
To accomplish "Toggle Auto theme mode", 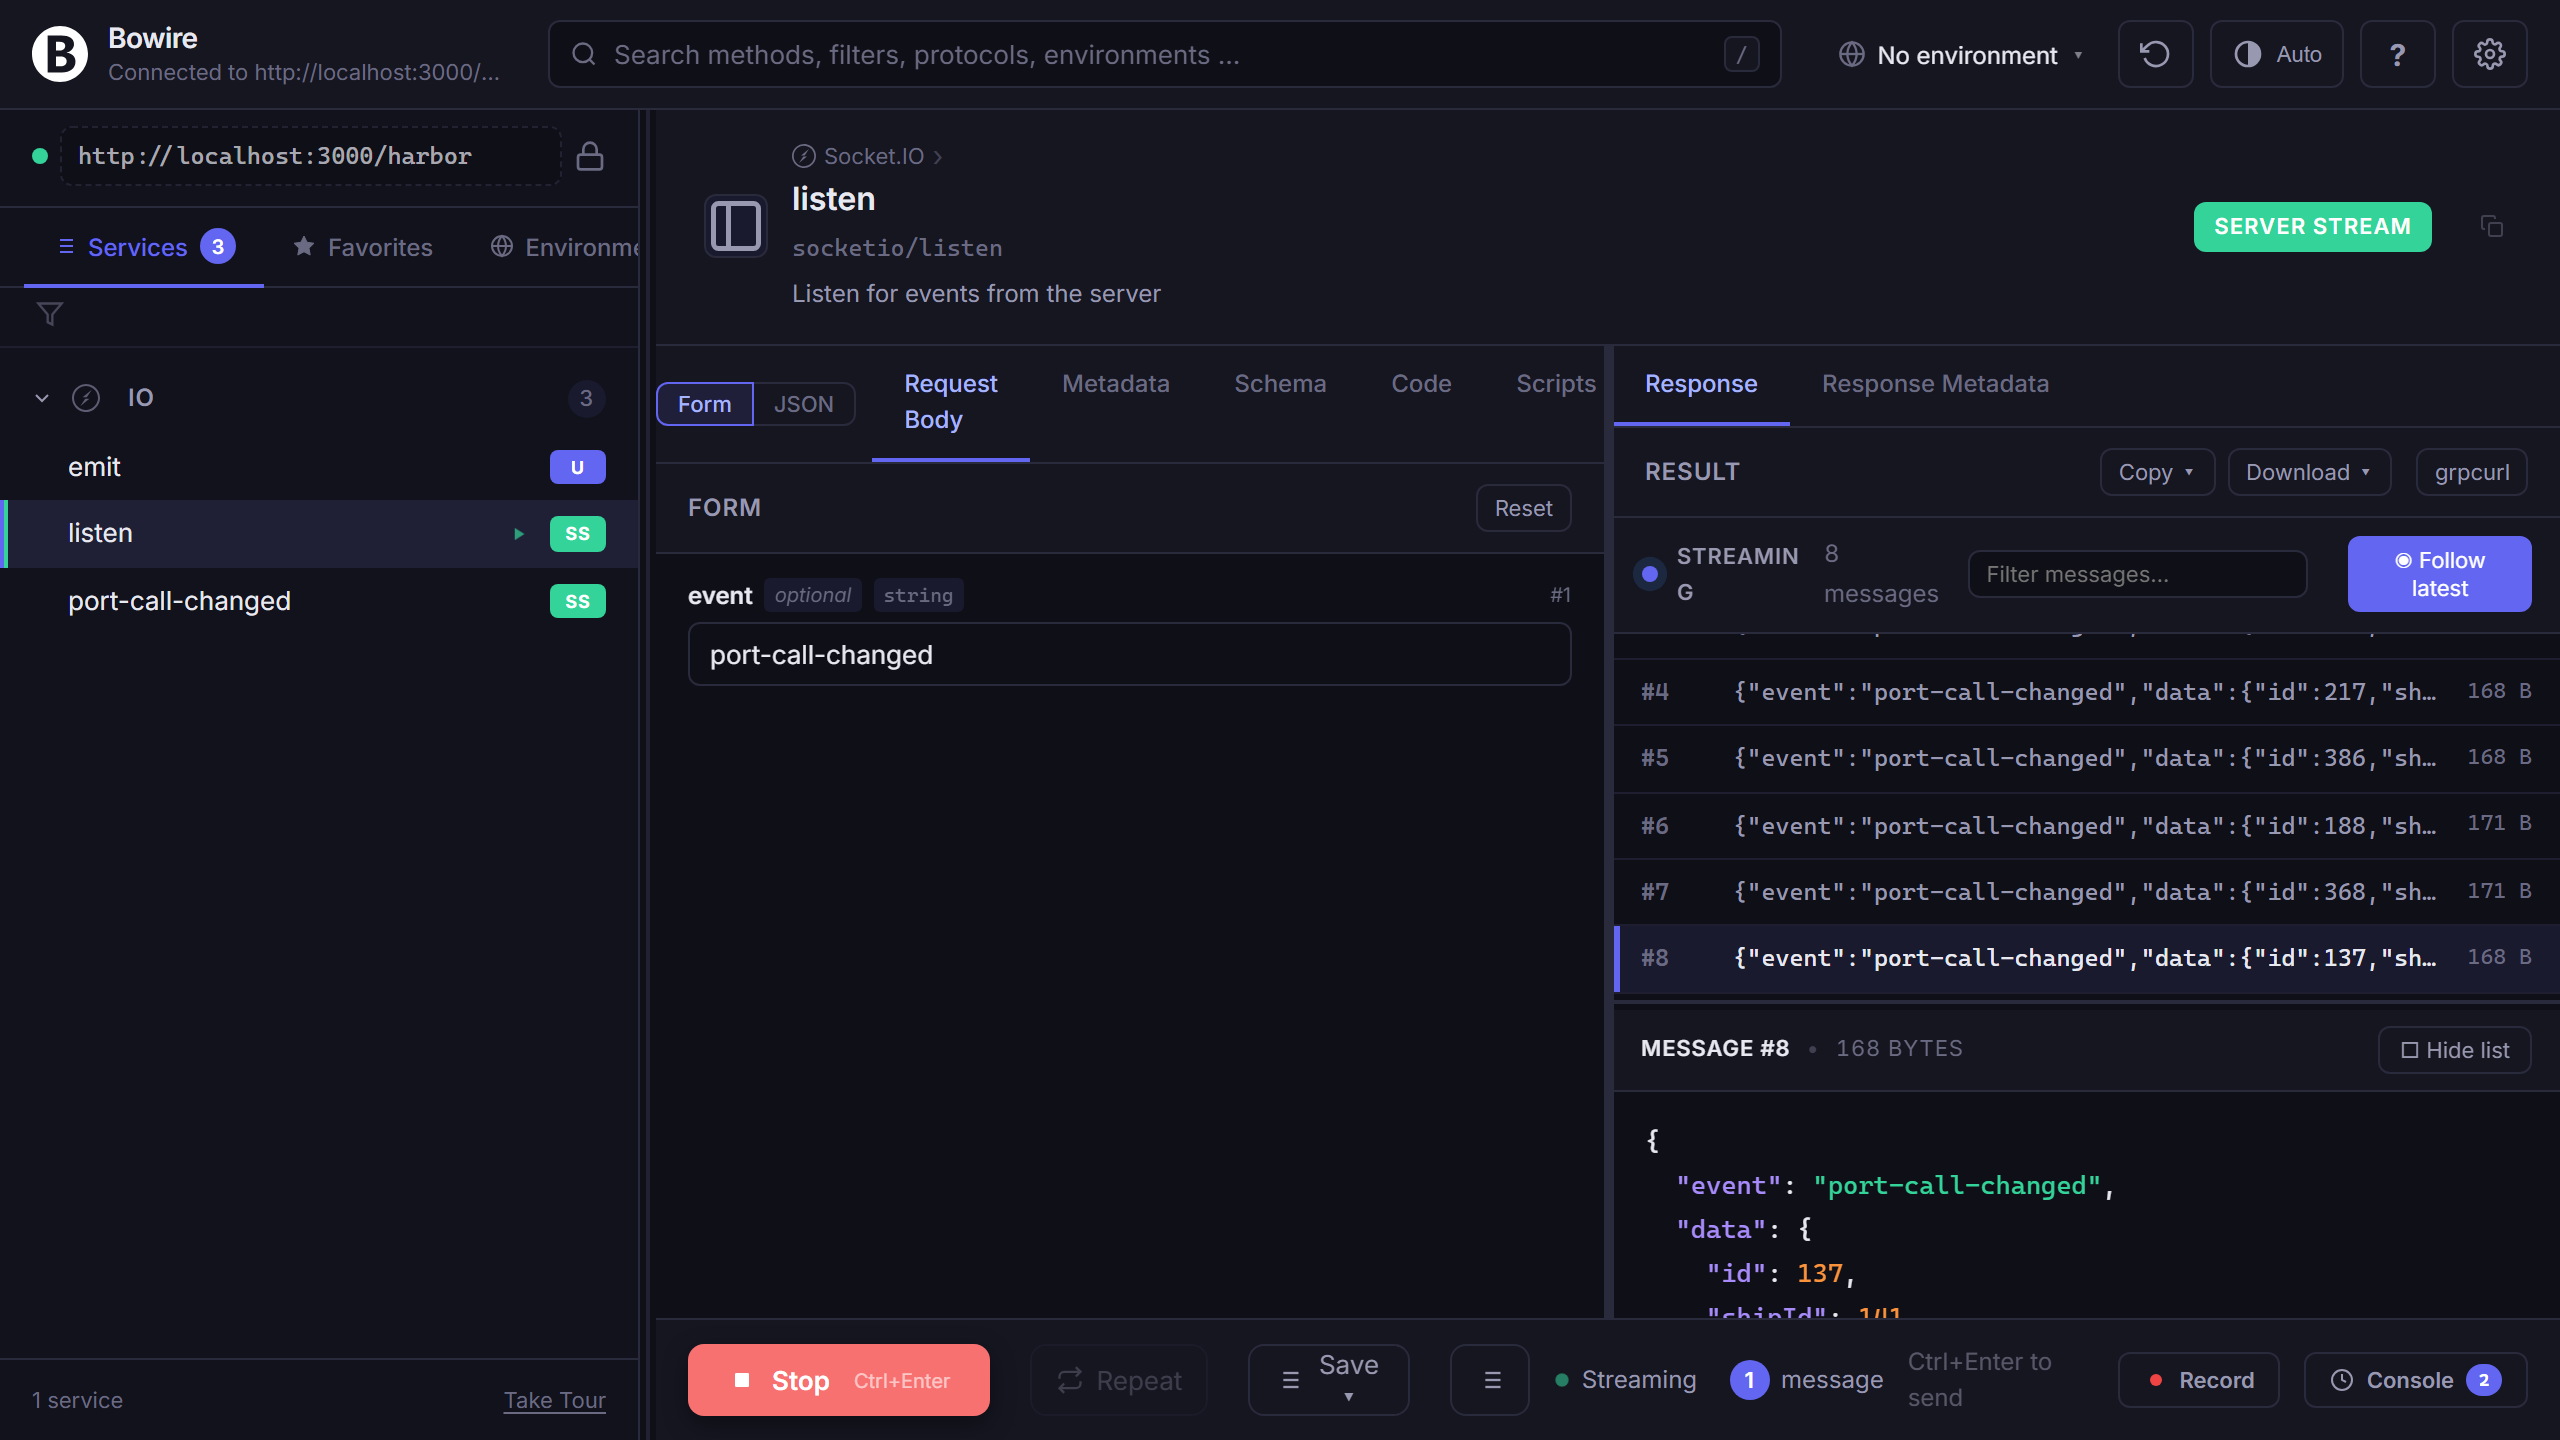I will pyautogui.click(x=2277, y=54).
